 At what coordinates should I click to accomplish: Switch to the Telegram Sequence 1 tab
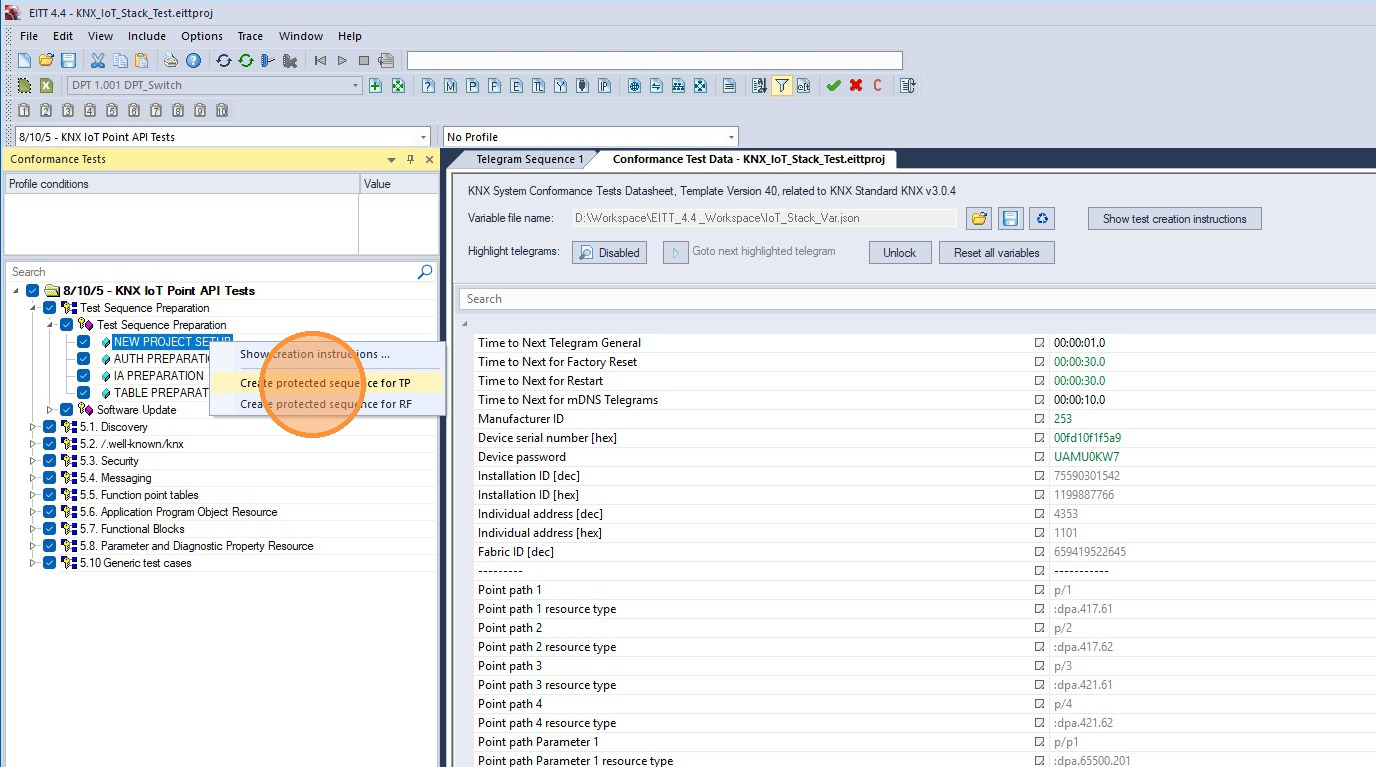(529, 159)
